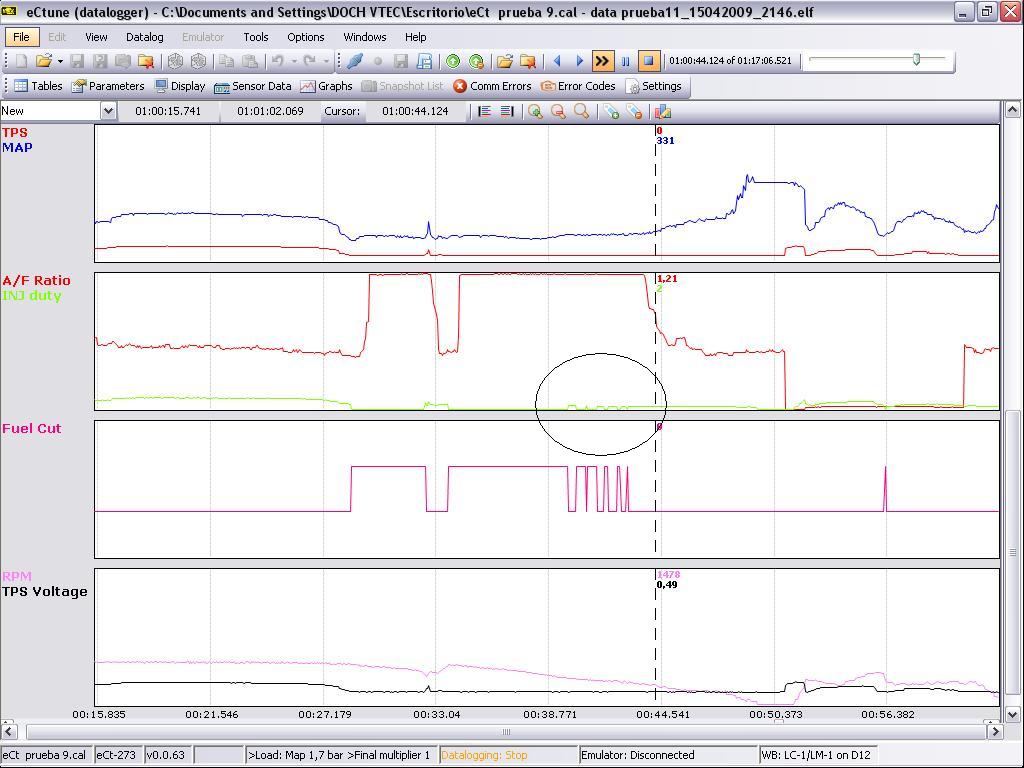Play the datalog forward
The height and width of the screenshot is (768, 1024).
point(579,61)
